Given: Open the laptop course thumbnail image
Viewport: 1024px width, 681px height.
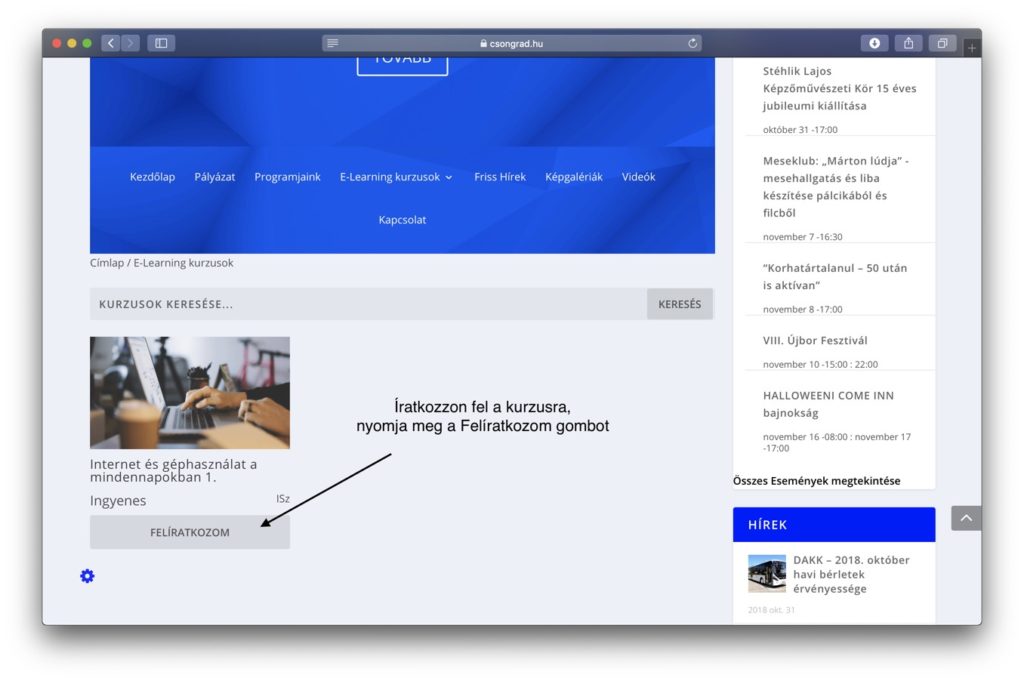Looking at the screenshot, I should [190, 392].
